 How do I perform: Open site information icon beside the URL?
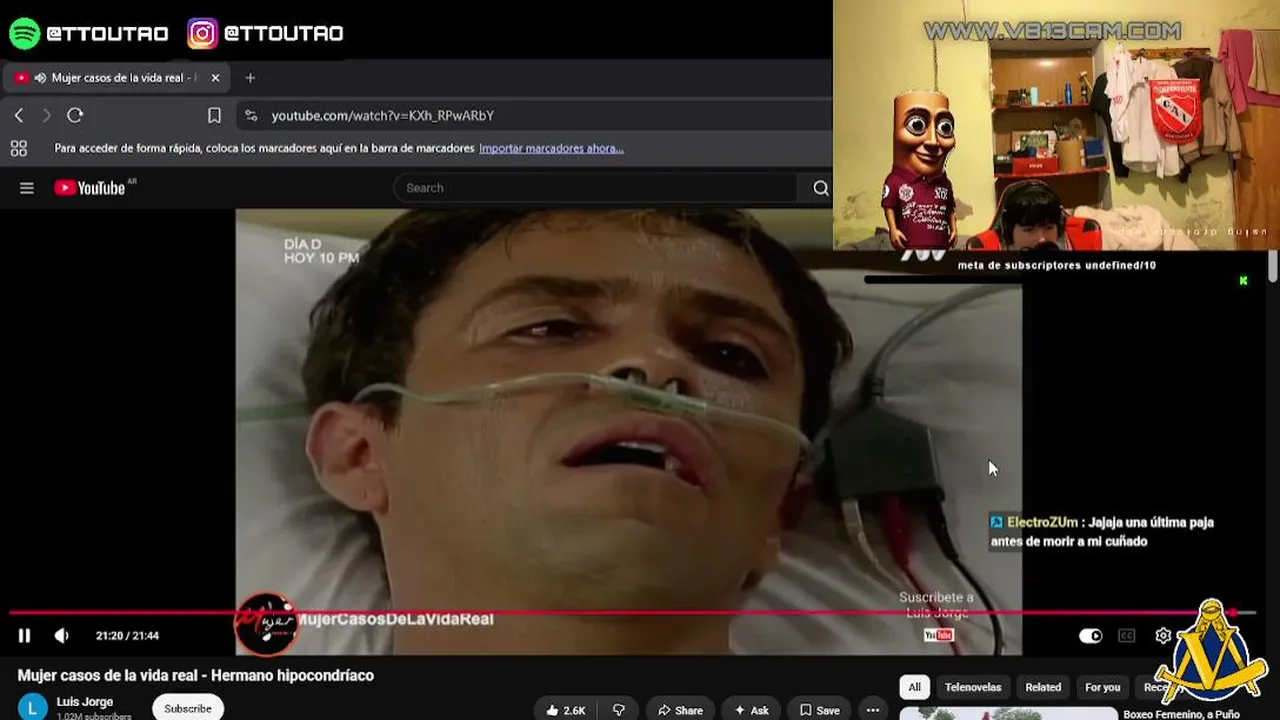(x=251, y=116)
